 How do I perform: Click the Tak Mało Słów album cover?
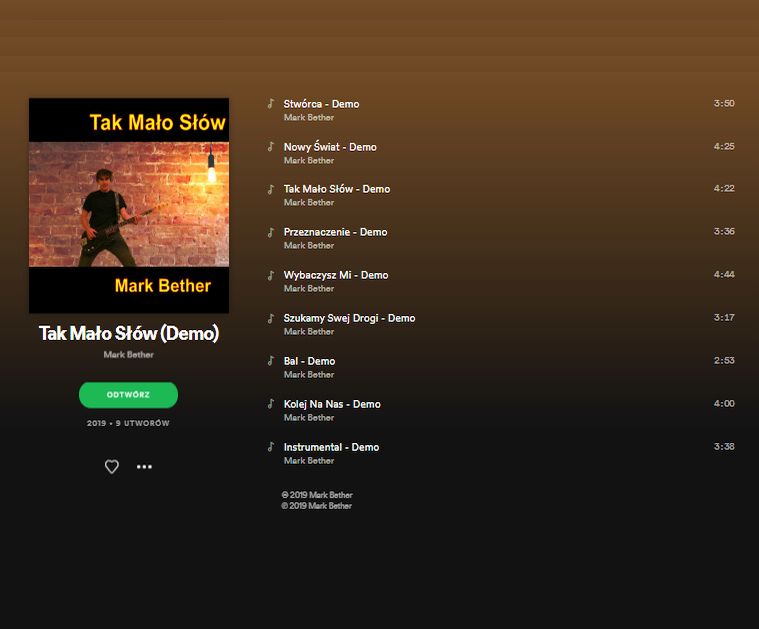click(x=129, y=206)
